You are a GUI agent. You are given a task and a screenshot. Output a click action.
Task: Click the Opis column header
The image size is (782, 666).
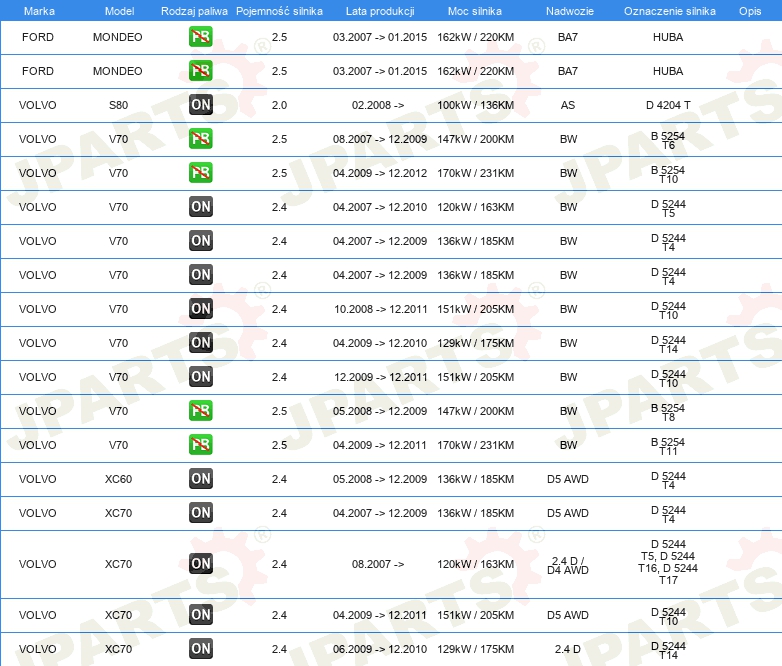[x=750, y=11]
